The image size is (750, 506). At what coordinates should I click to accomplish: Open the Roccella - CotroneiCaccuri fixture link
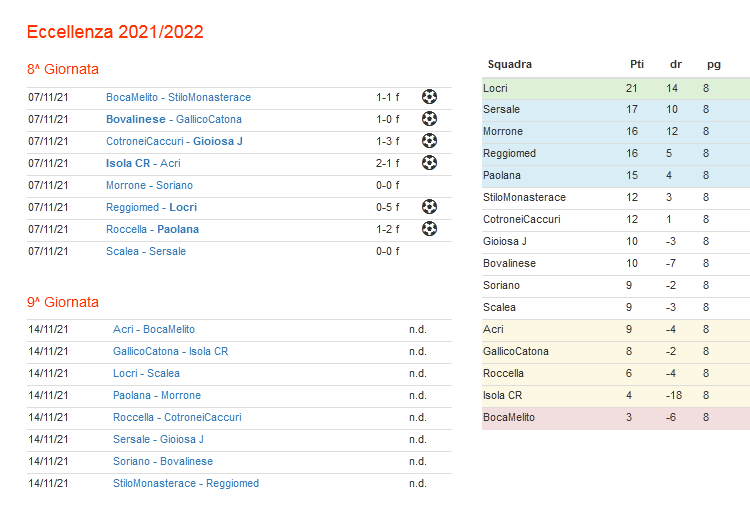[177, 417]
